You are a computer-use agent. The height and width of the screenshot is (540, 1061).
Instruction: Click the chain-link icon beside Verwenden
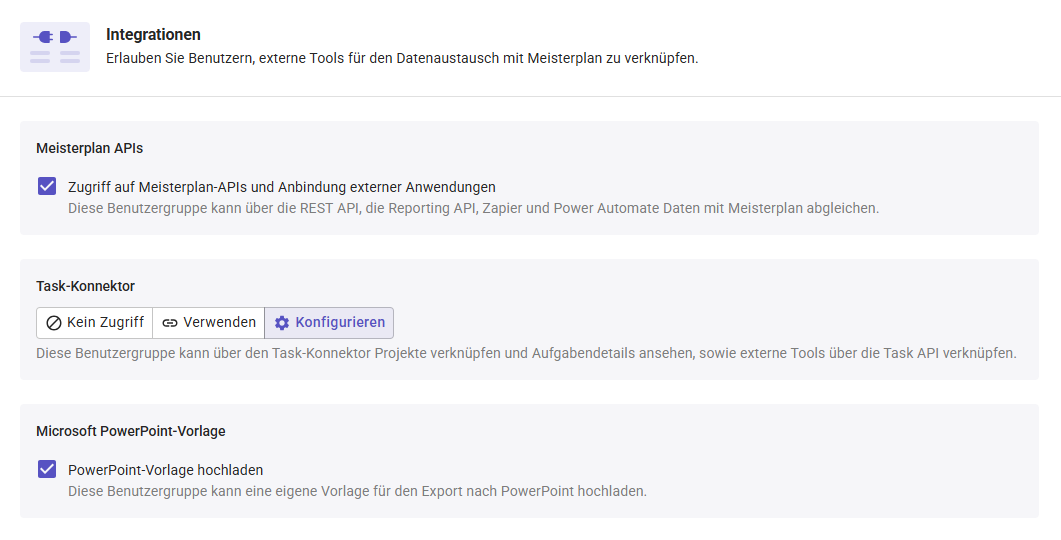click(170, 323)
